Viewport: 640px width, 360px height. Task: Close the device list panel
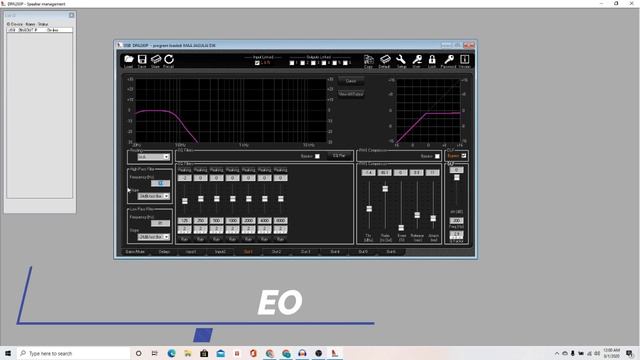click(71, 15)
